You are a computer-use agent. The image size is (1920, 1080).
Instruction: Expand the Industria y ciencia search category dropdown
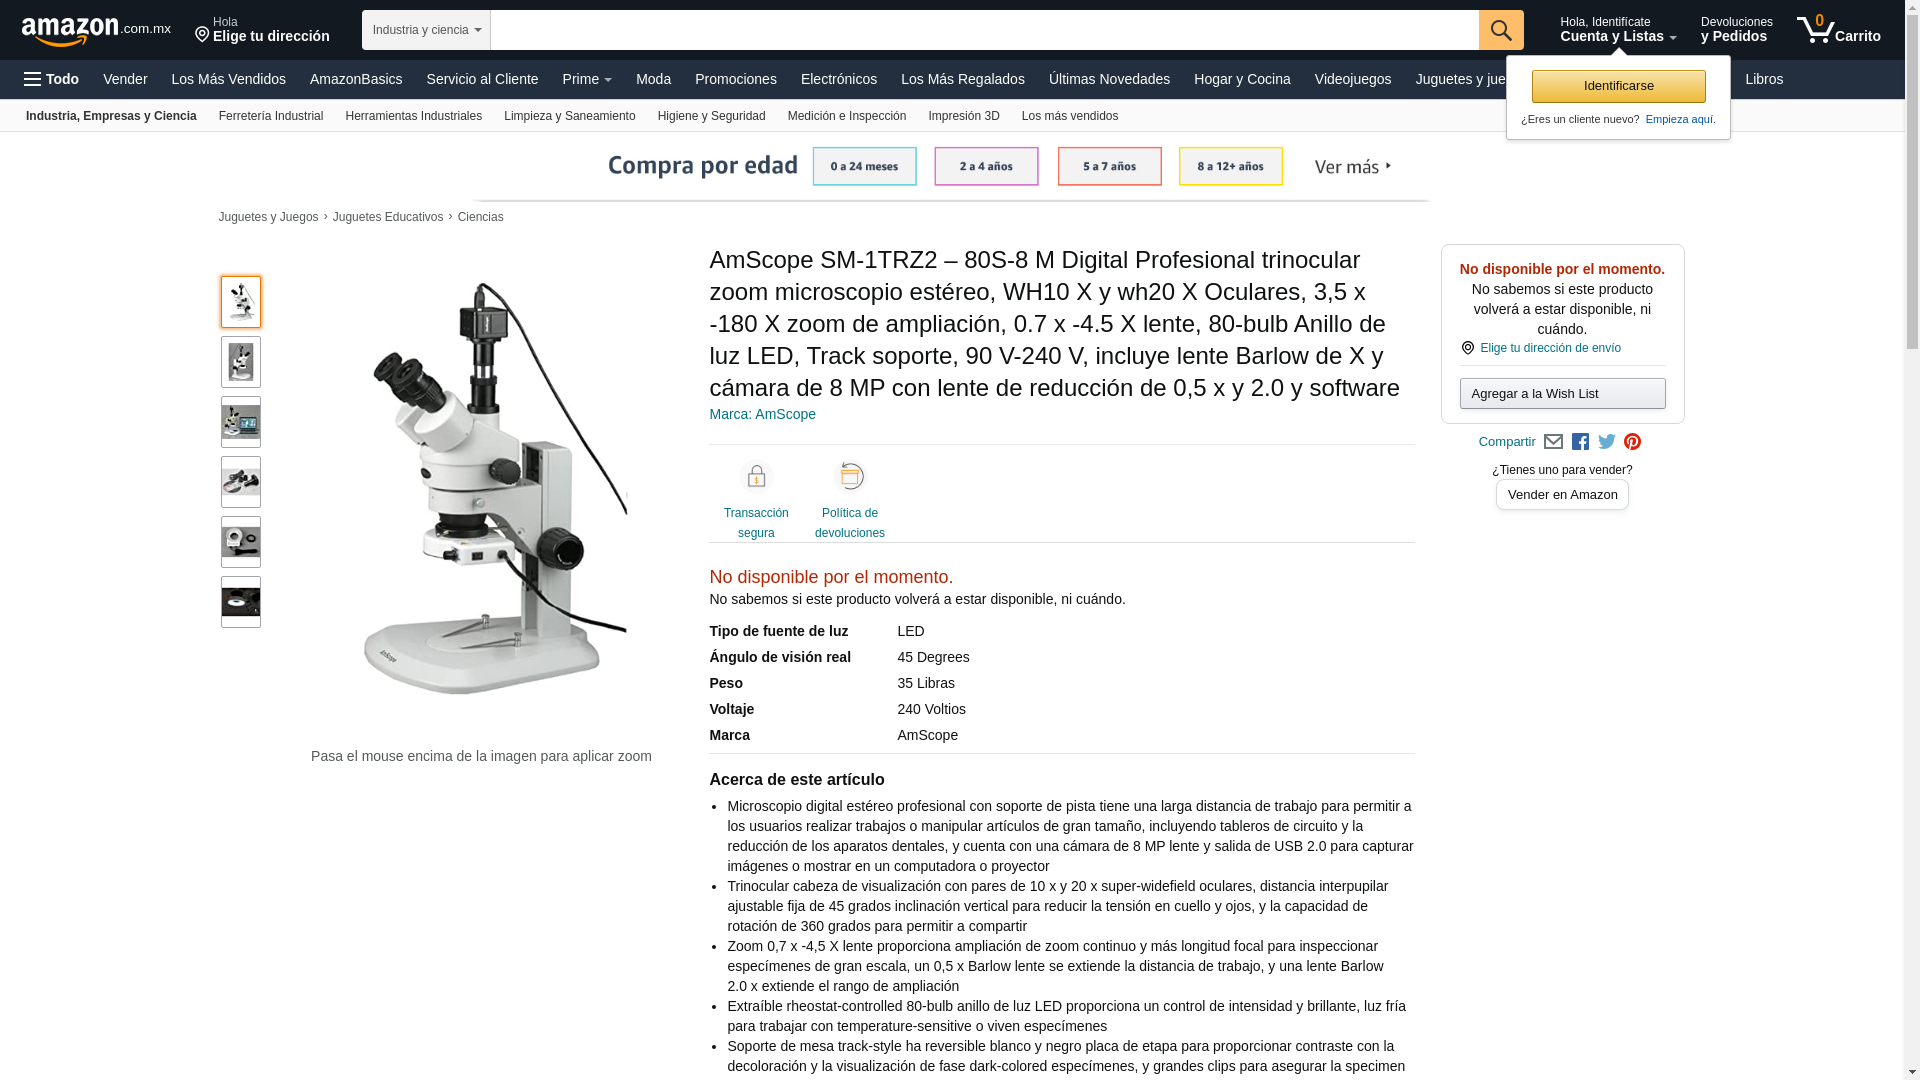(426, 30)
